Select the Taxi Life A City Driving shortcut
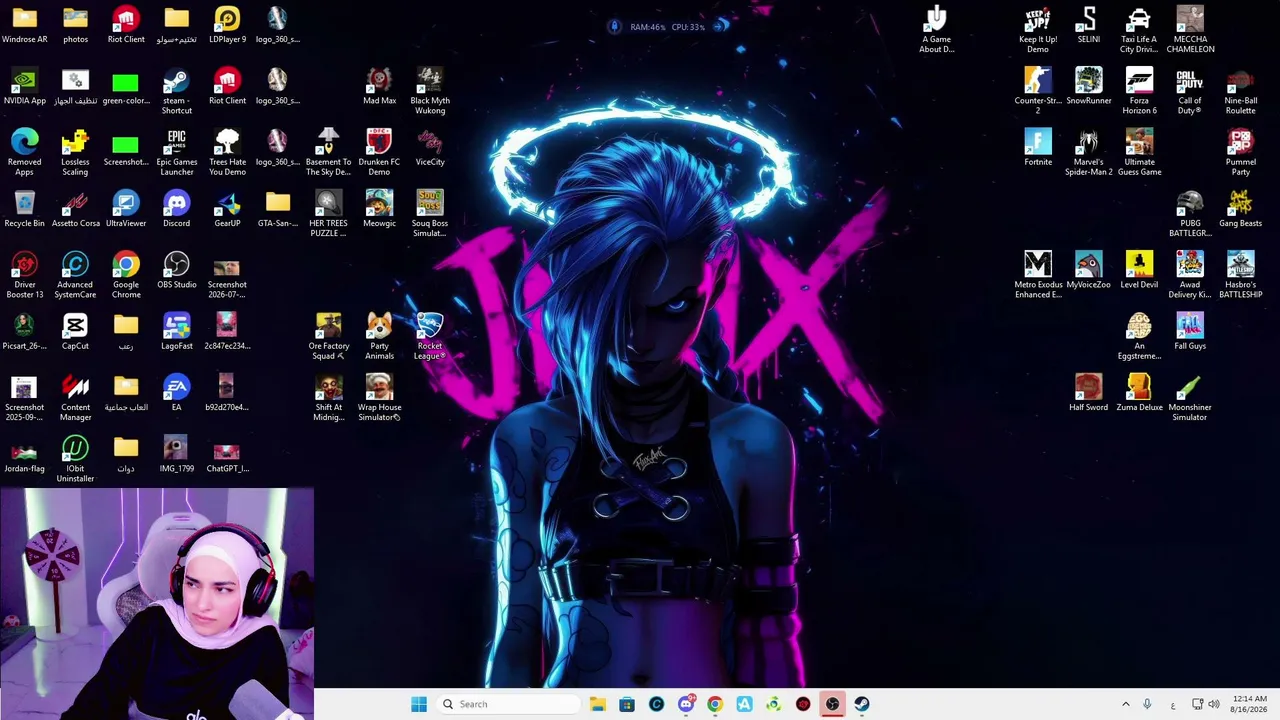Viewport: 1280px width, 720px height. pos(1139,31)
